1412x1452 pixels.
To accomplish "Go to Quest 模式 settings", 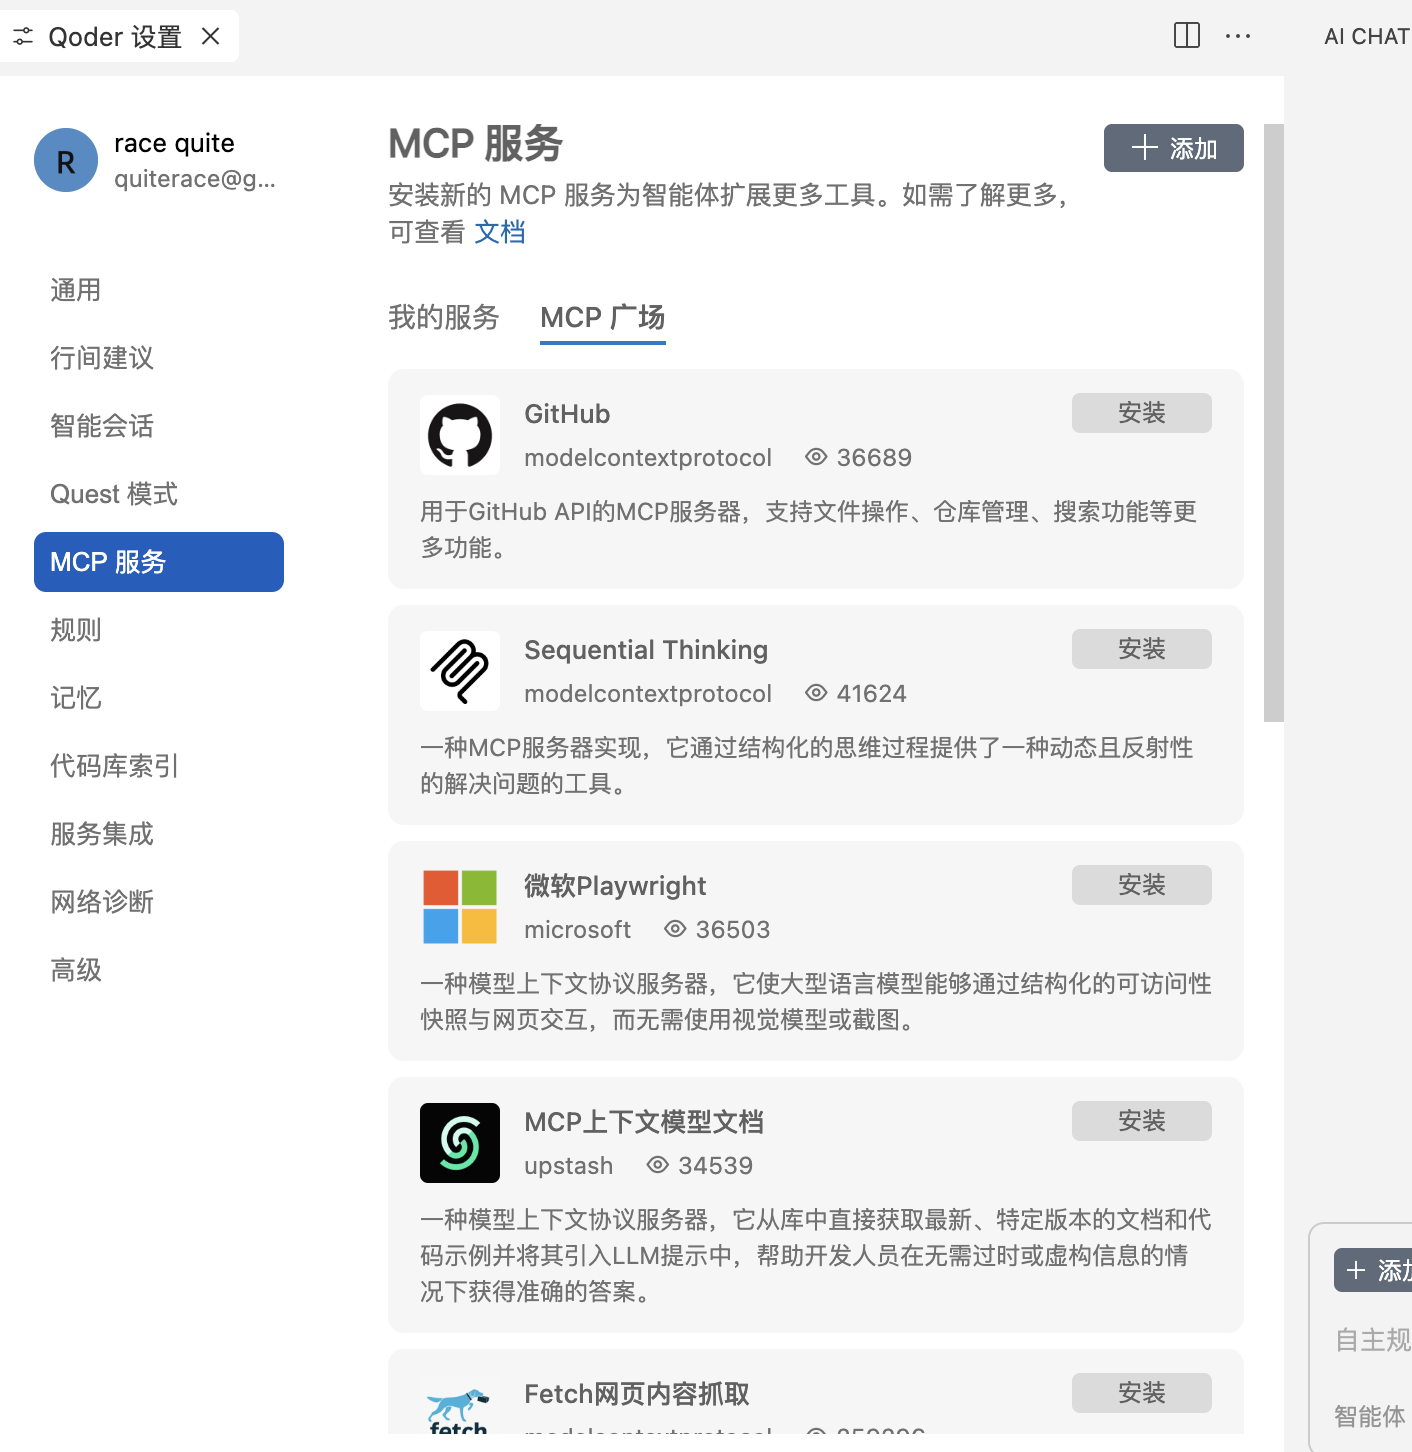I will coord(114,494).
